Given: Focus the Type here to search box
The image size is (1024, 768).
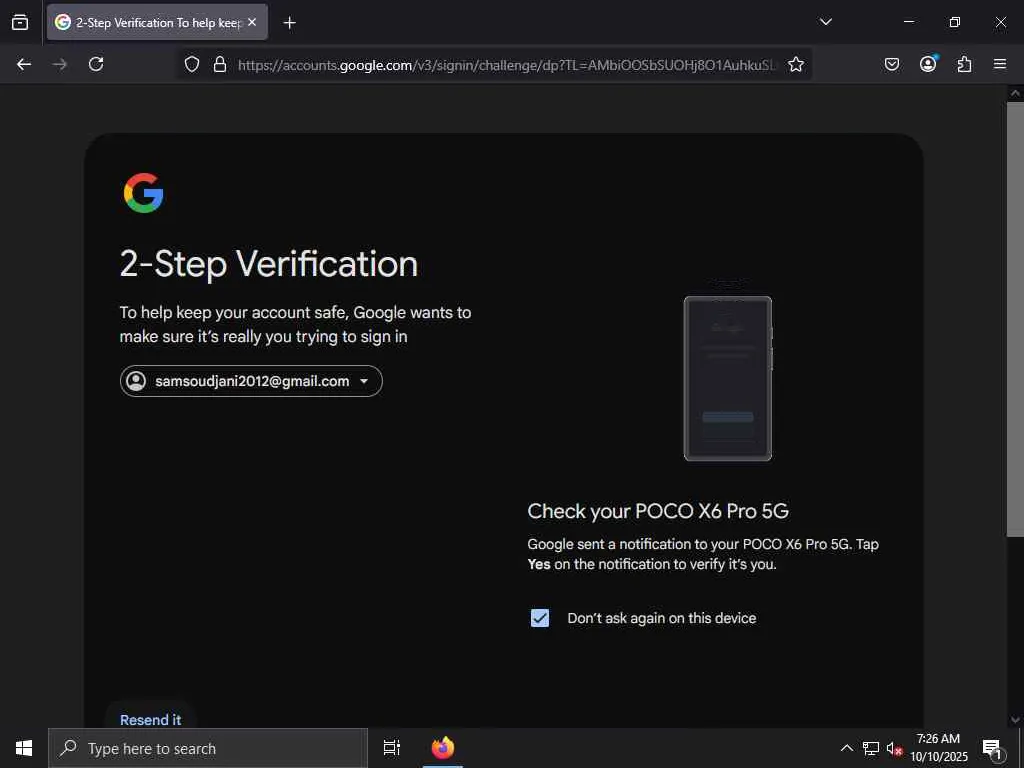Looking at the screenshot, I should click(208, 748).
